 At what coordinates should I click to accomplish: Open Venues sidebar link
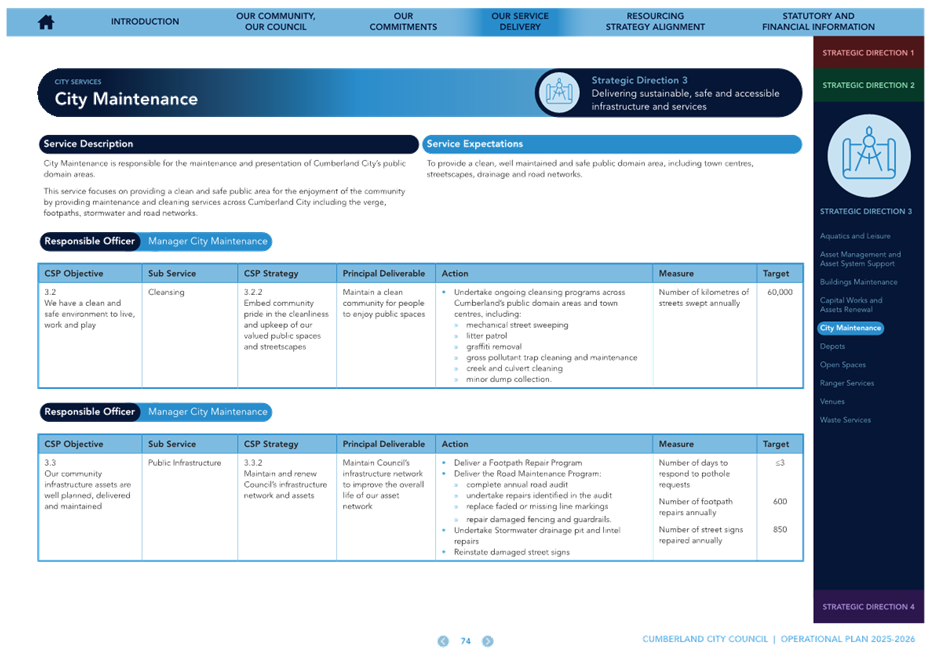[x=832, y=401]
